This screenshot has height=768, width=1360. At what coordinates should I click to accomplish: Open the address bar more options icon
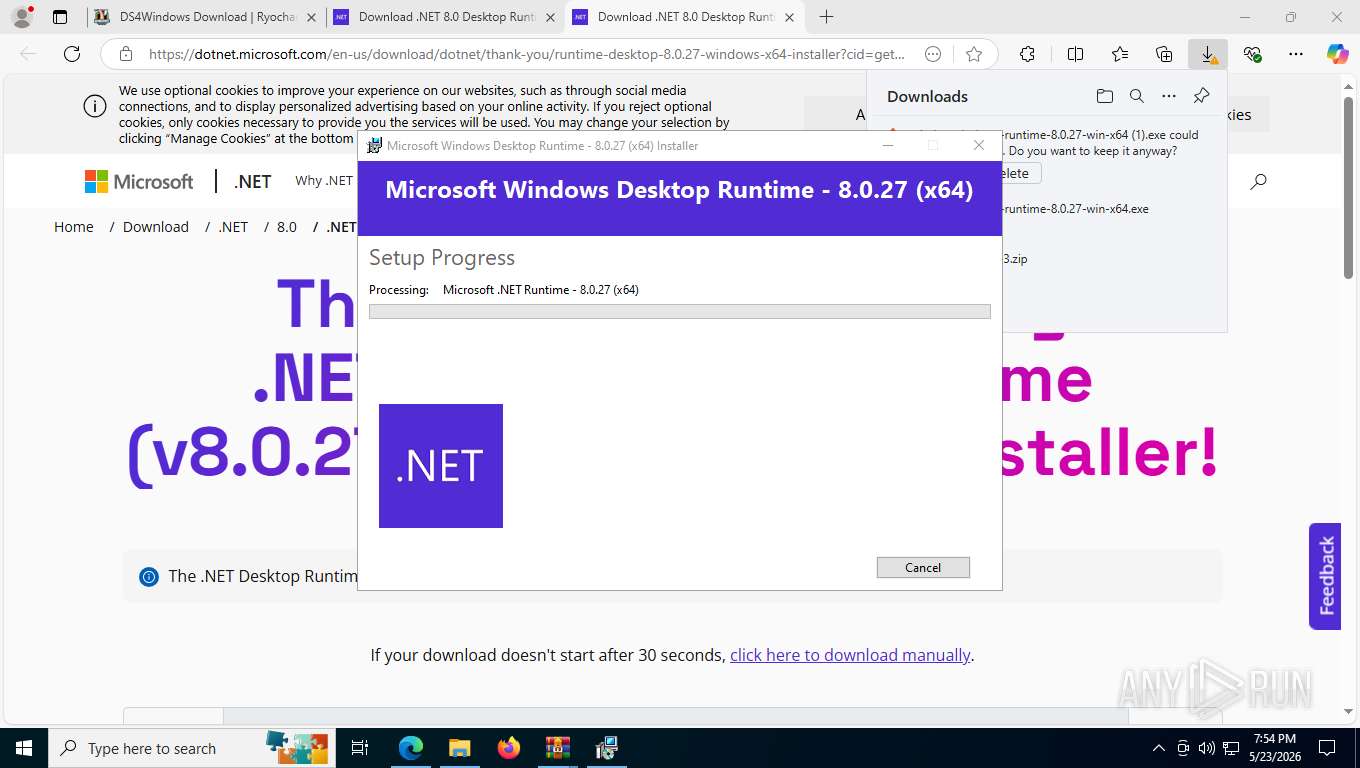tap(933, 54)
